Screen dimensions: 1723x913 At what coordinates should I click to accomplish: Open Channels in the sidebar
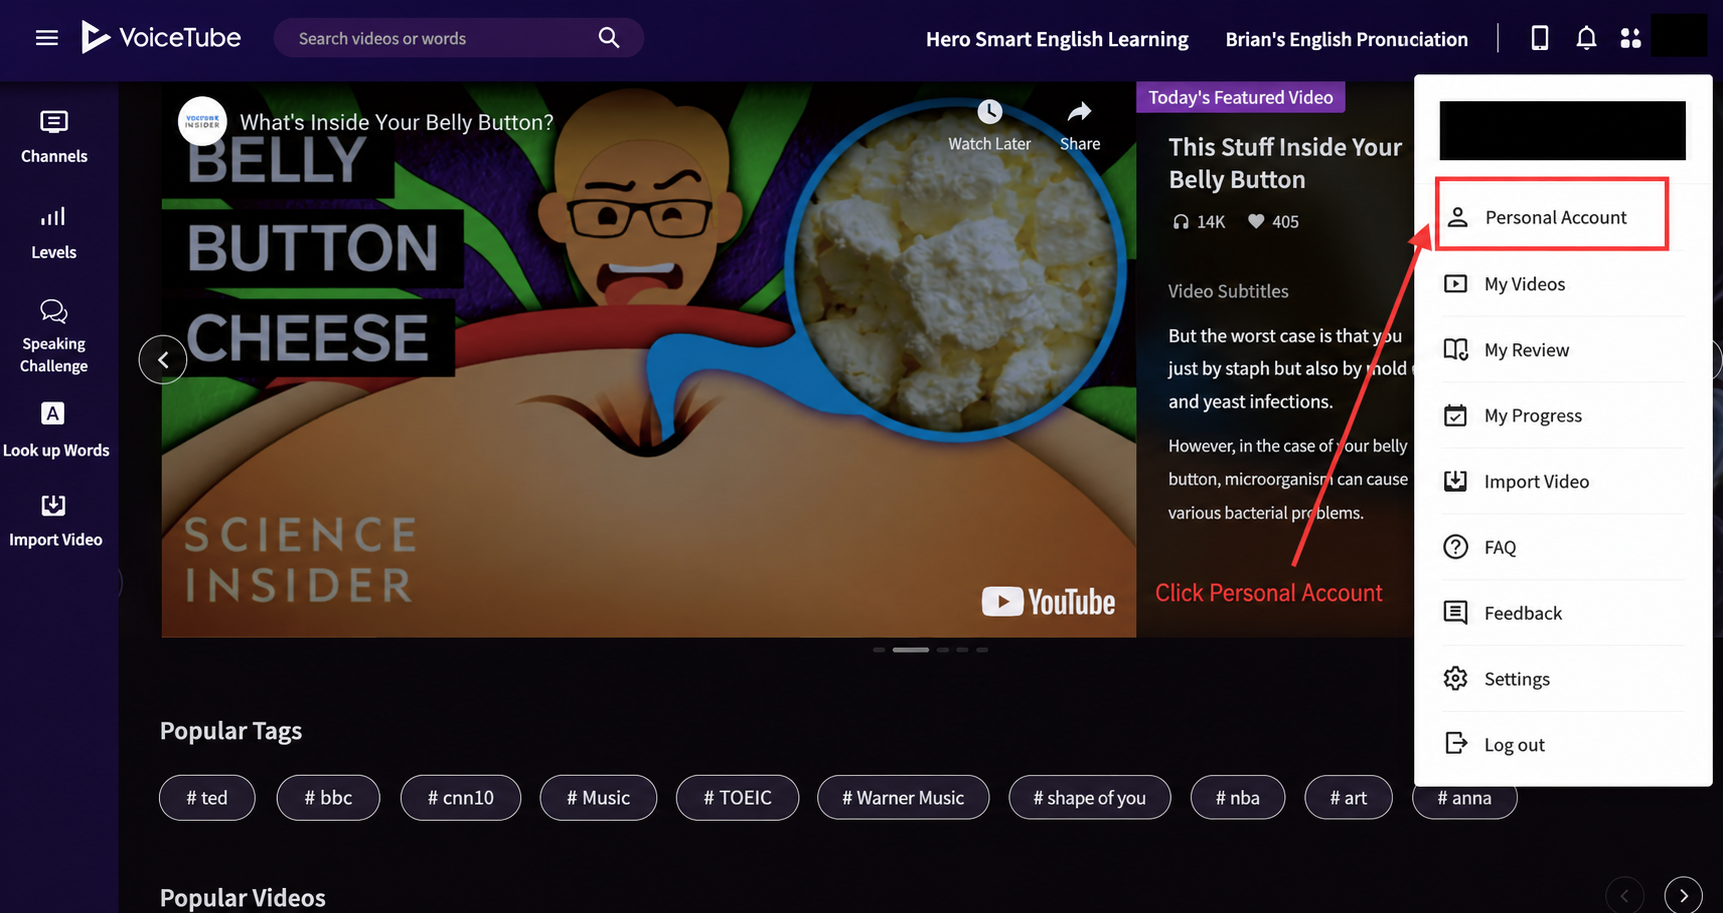54,137
